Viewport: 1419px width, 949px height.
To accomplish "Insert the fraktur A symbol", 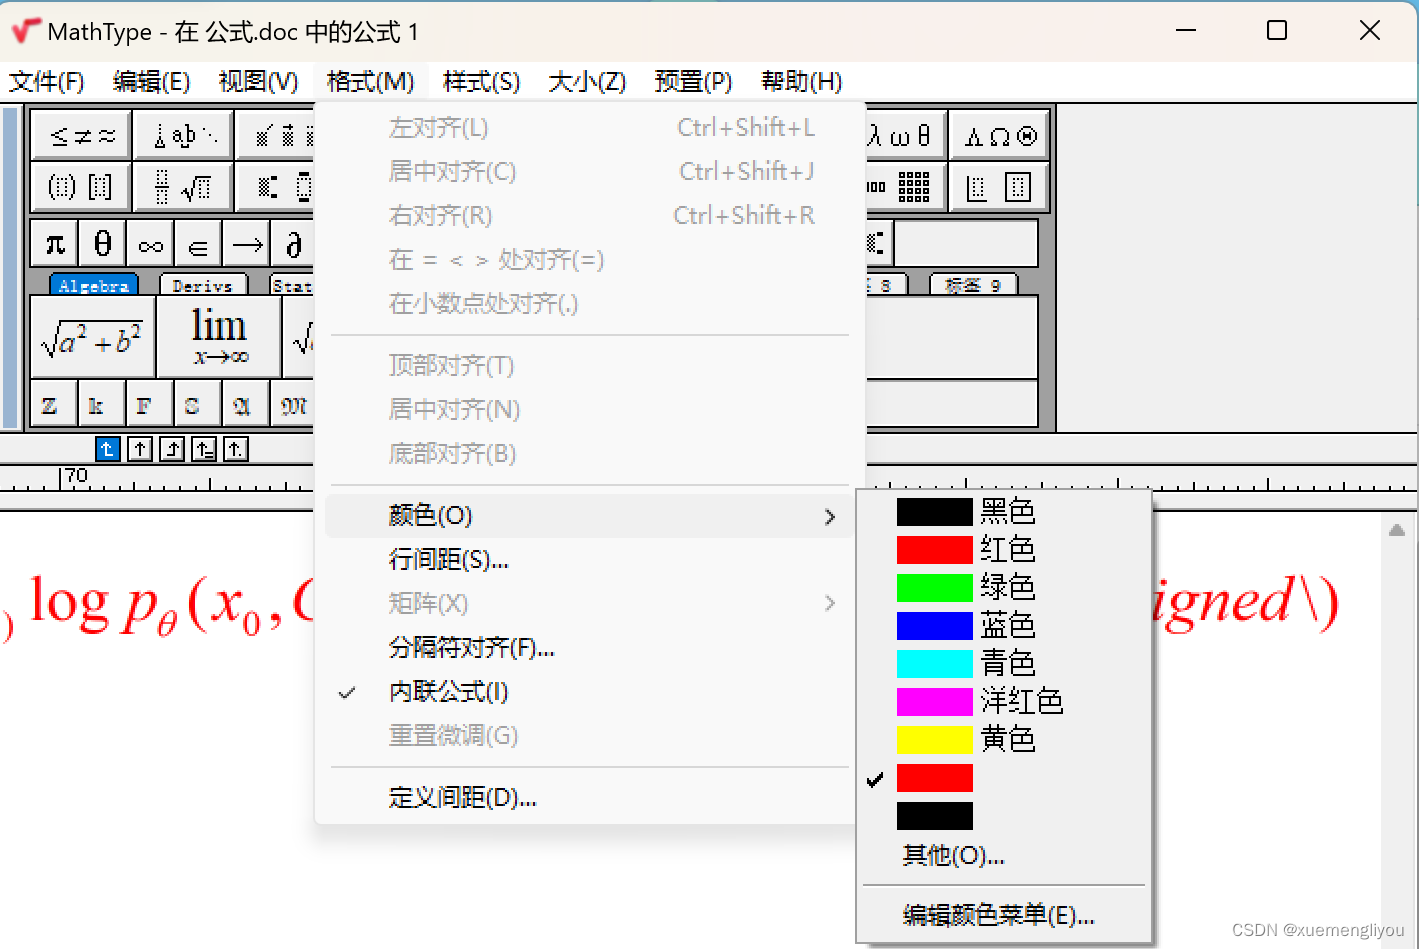I will [x=246, y=404].
